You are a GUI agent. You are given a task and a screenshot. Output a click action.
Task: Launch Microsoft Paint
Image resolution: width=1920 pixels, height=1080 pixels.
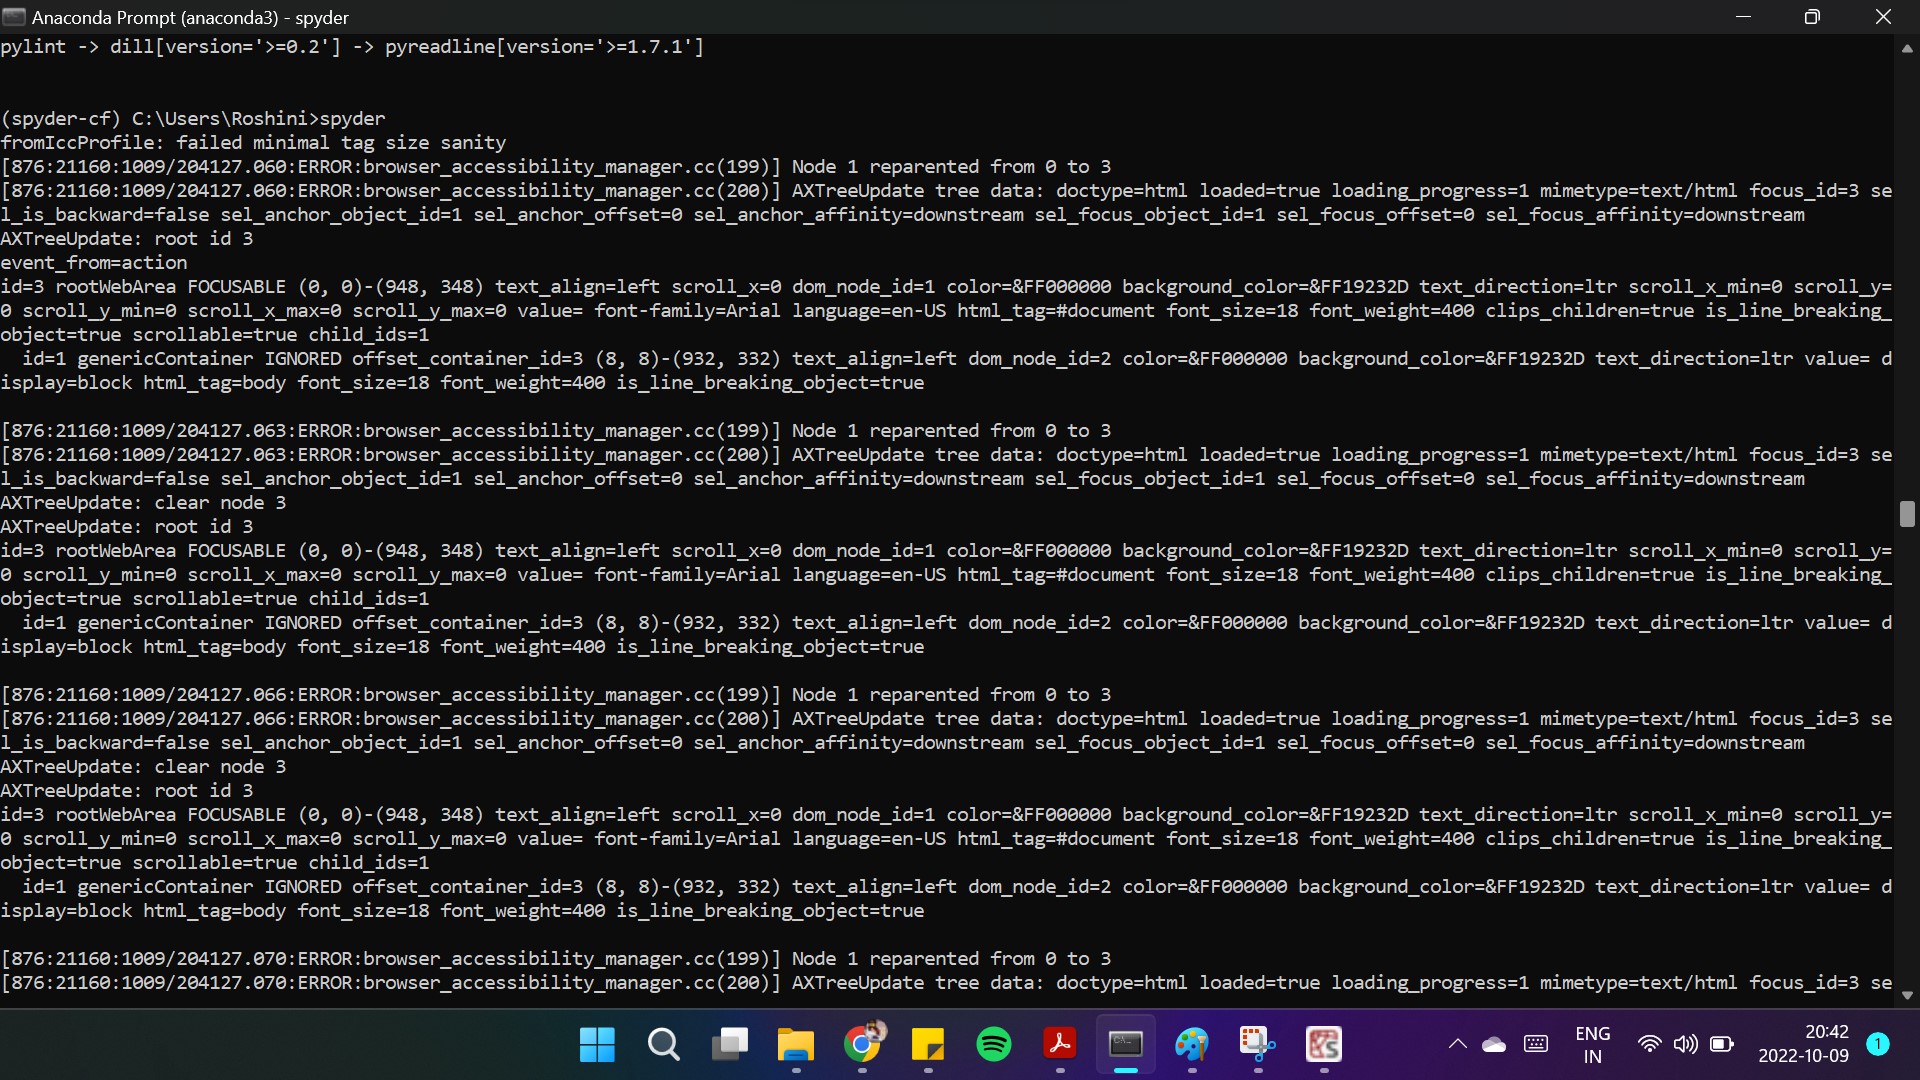pyautogui.click(x=1192, y=1045)
